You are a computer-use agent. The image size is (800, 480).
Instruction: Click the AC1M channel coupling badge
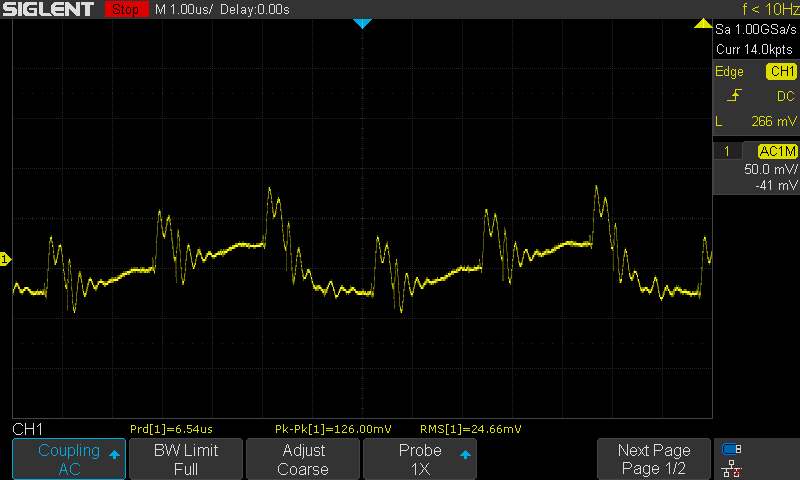pyautogui.click(x=778, y=151)
